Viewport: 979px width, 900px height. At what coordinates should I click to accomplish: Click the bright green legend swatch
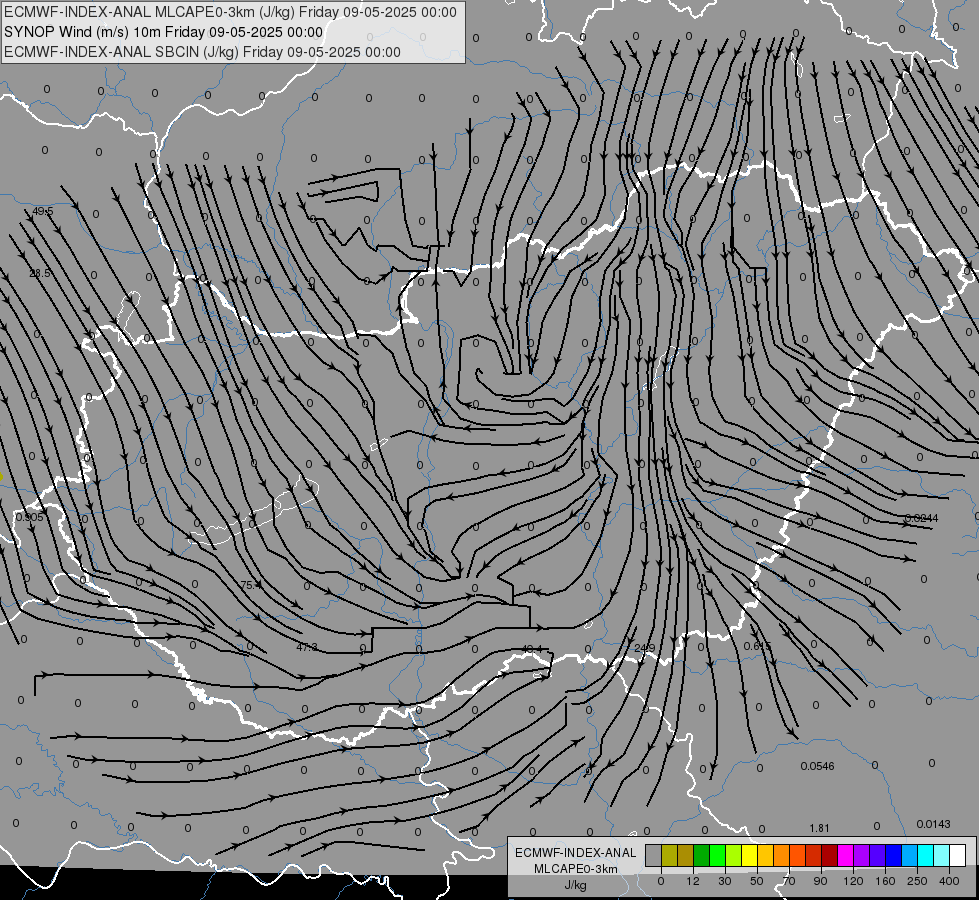[x=717, y=855]
